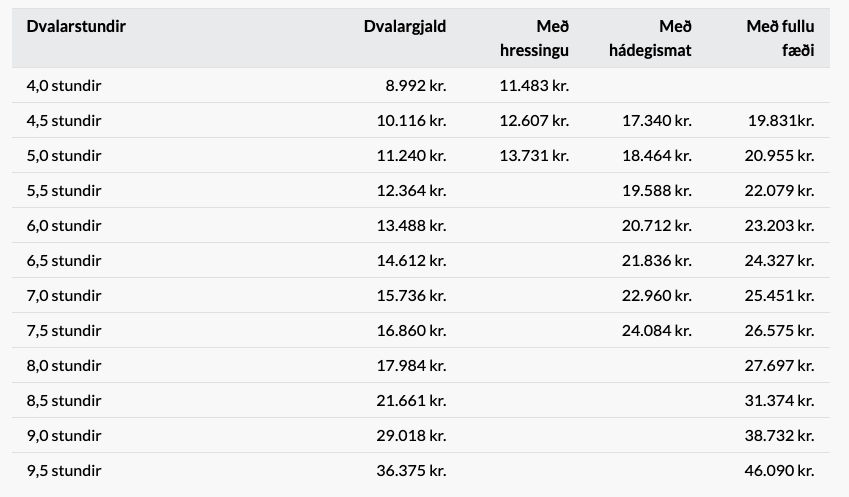
Task: Click the 20.712 kr. lunch price
Action: [x=656, y=225]
